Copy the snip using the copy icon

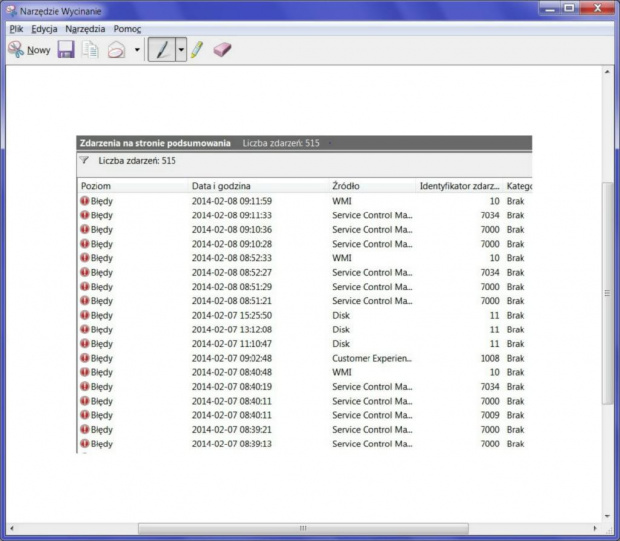(x=90, y=50)
